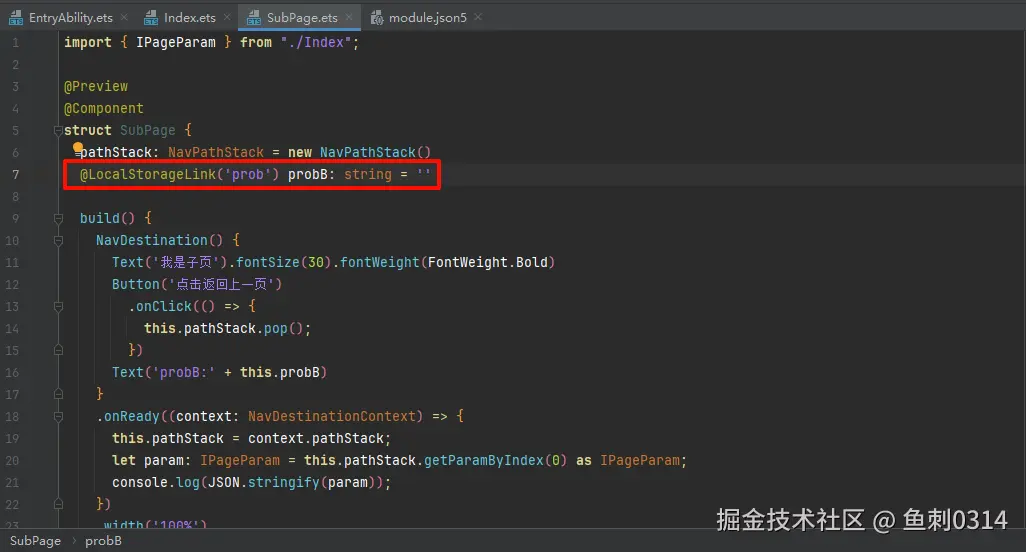
Task: Click the "./Index" import path
Action: coord(316,43)
